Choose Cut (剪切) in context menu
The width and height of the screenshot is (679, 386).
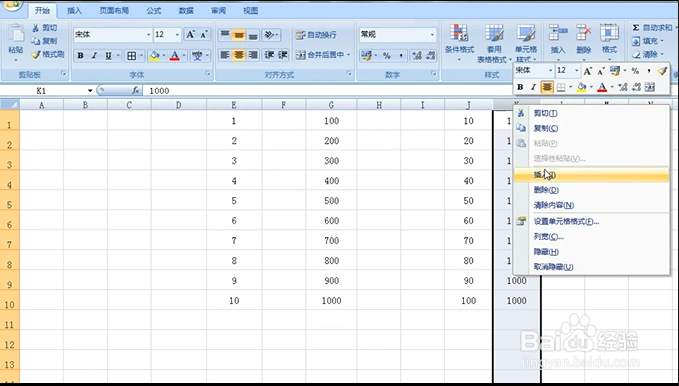[x=591, y=113]
